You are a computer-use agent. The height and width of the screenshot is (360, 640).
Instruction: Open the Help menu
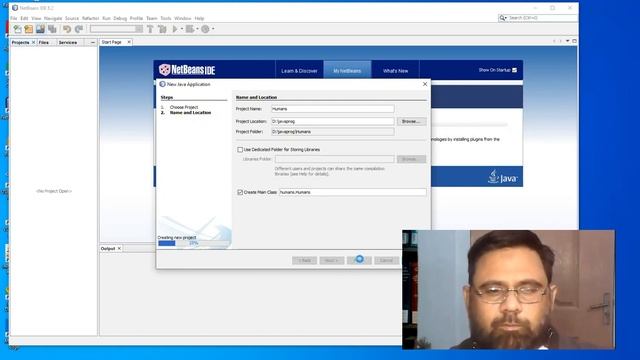[199, 18]
